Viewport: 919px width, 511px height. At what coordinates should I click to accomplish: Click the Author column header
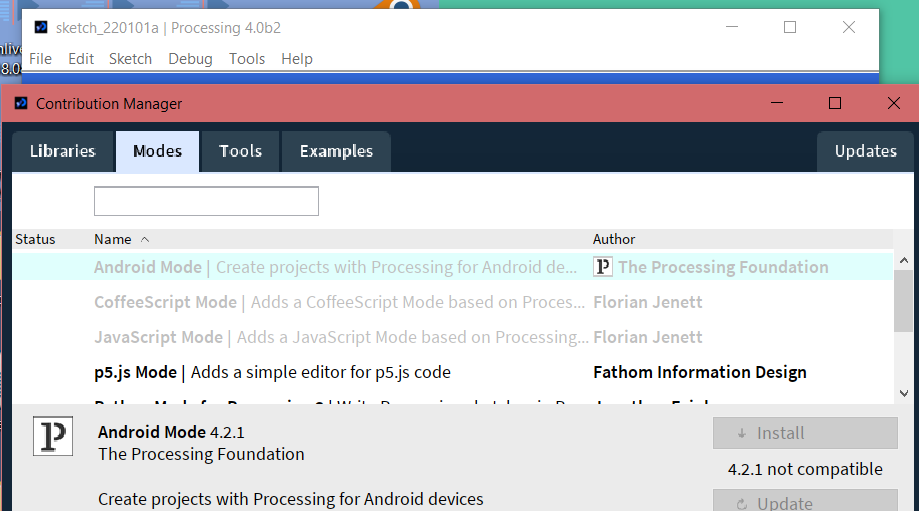click(614, 239)
